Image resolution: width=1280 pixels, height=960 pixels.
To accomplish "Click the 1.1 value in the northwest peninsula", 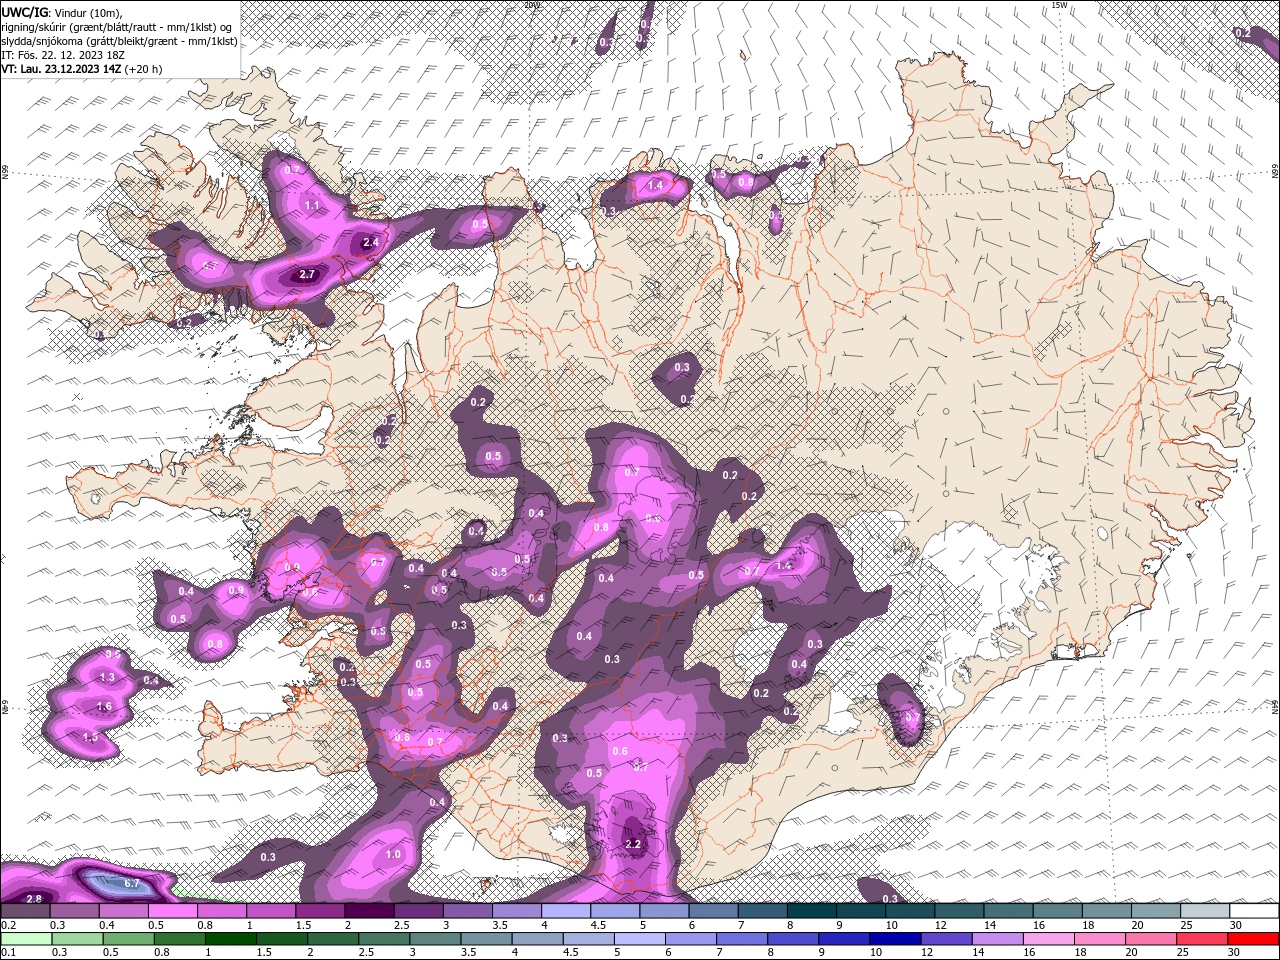I will click(x=311, y=205).
